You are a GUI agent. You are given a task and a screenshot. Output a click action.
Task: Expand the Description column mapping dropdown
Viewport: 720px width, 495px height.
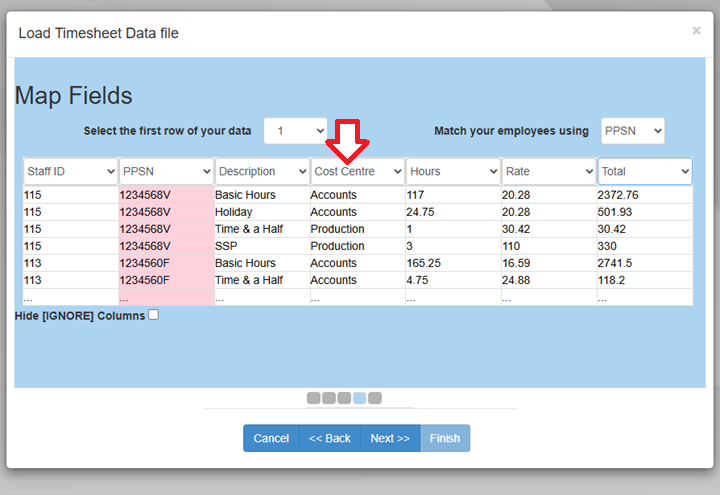(262, 171)
